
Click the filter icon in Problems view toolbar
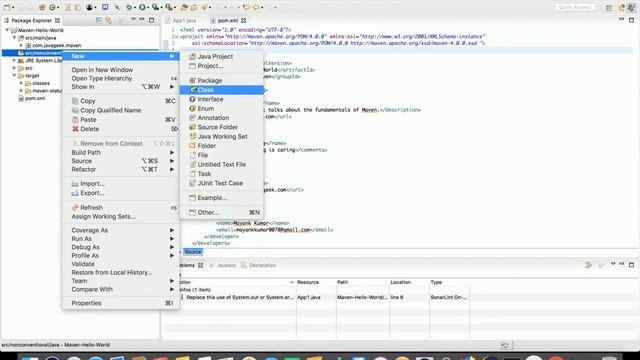(588, 265)
